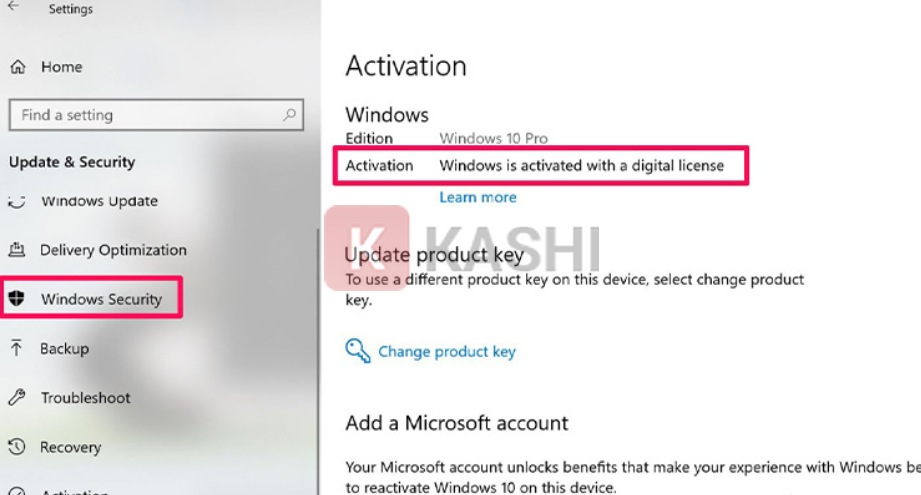Open the Troubleshoot section
This screenshot has height=495, width=921.
(85, 398)
